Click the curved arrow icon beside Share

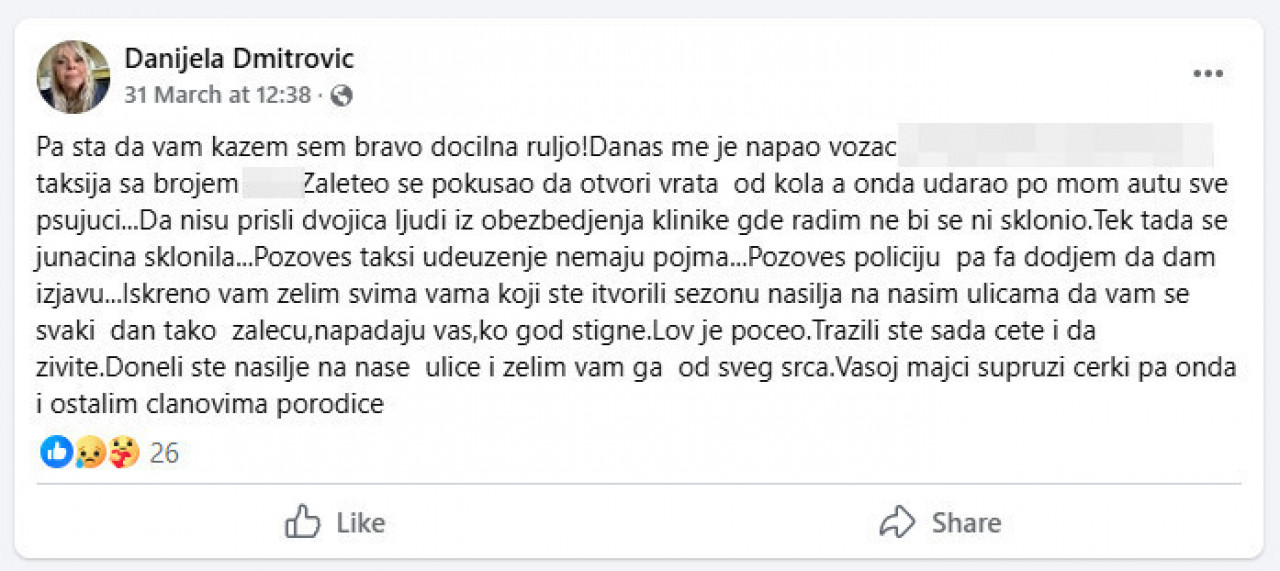898,522
